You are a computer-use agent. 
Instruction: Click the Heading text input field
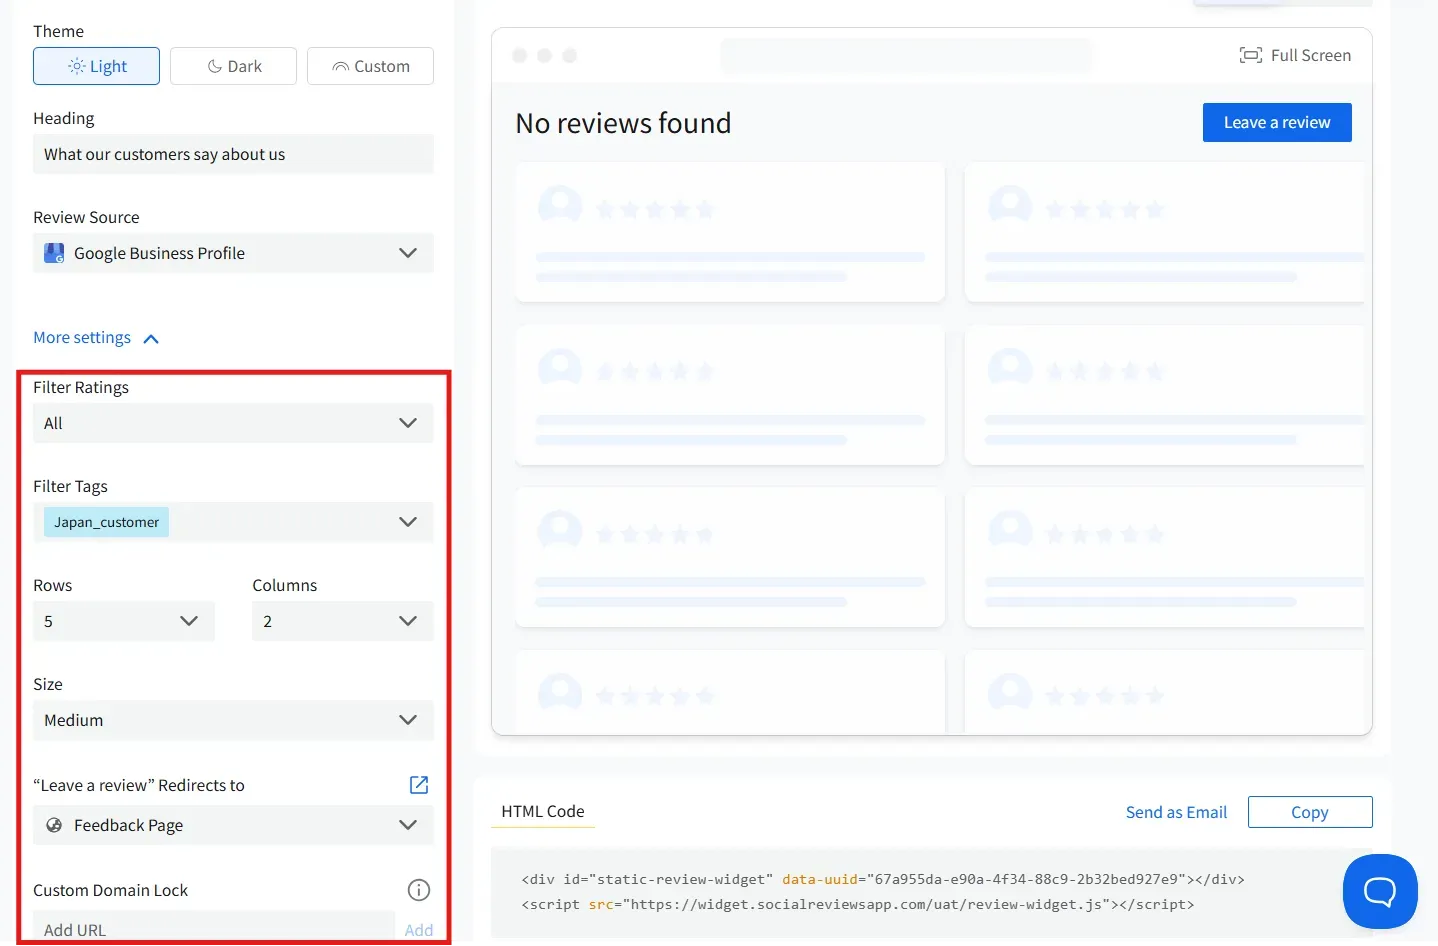pyautogui.click(x=233, y=154)
